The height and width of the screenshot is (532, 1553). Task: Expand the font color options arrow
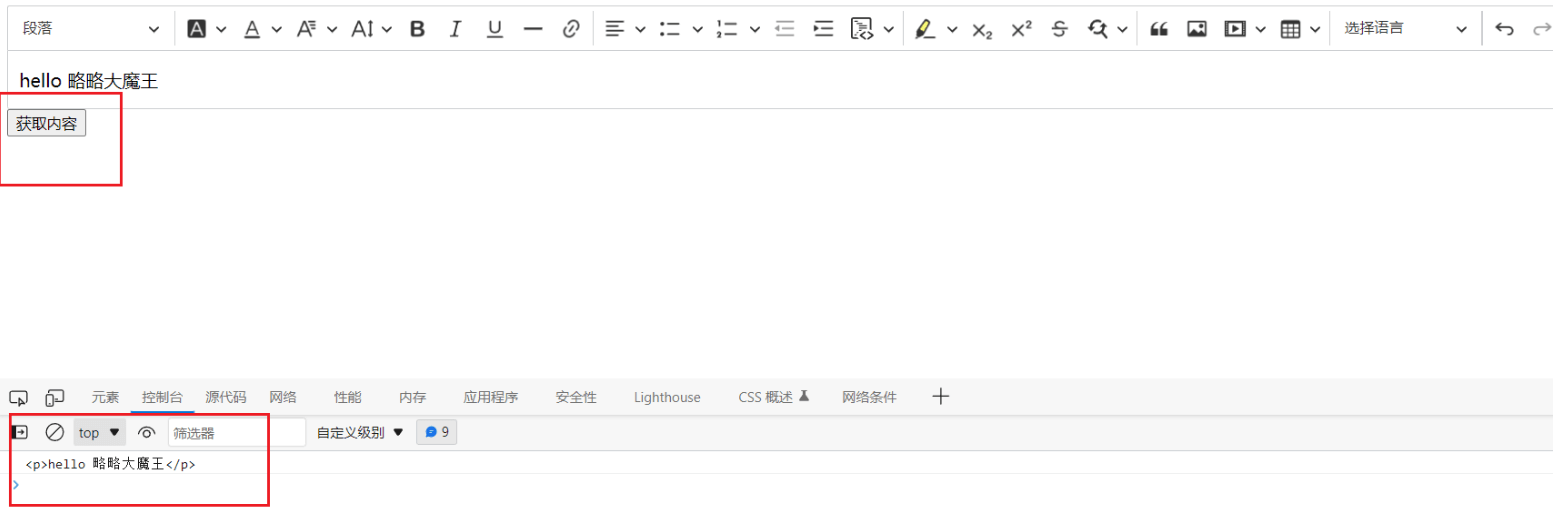pos(276,29)
